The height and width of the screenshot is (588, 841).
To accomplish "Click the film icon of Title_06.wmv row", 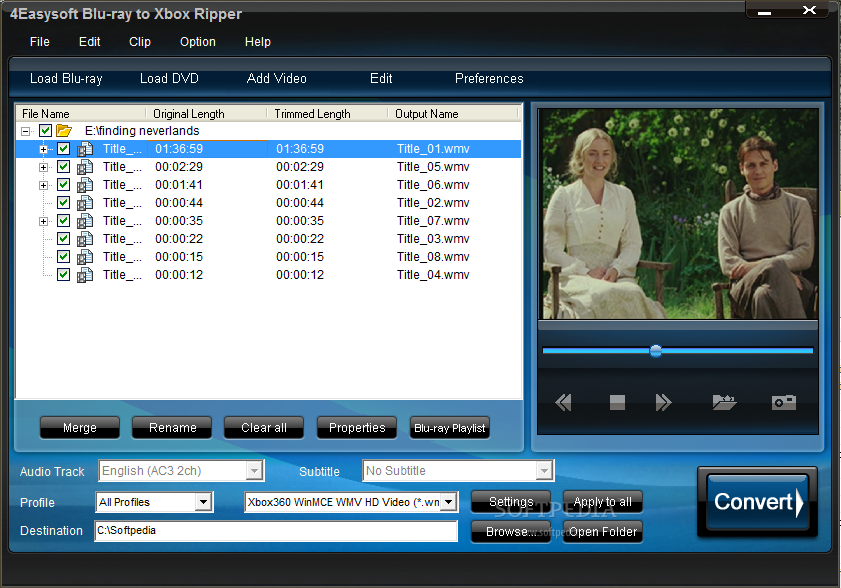I will [85, 185].
